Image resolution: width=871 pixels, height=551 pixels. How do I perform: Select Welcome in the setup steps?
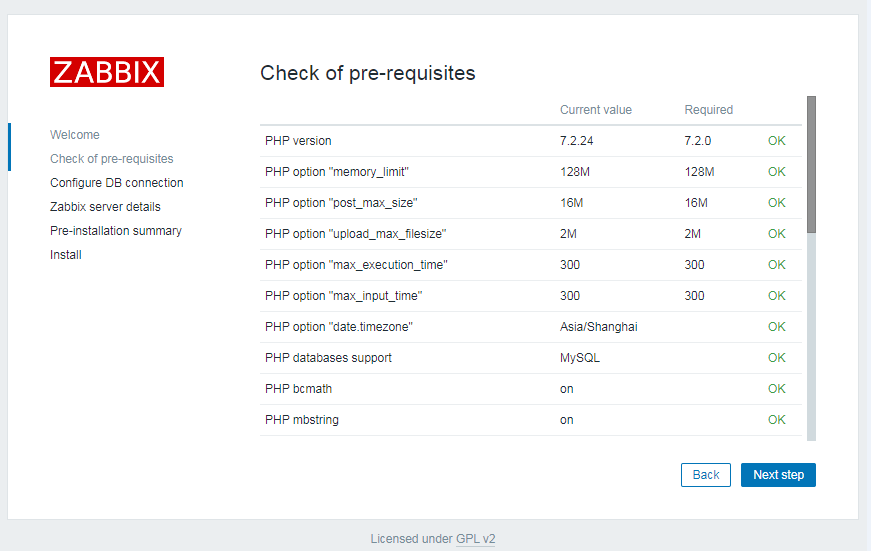point(75,135)
